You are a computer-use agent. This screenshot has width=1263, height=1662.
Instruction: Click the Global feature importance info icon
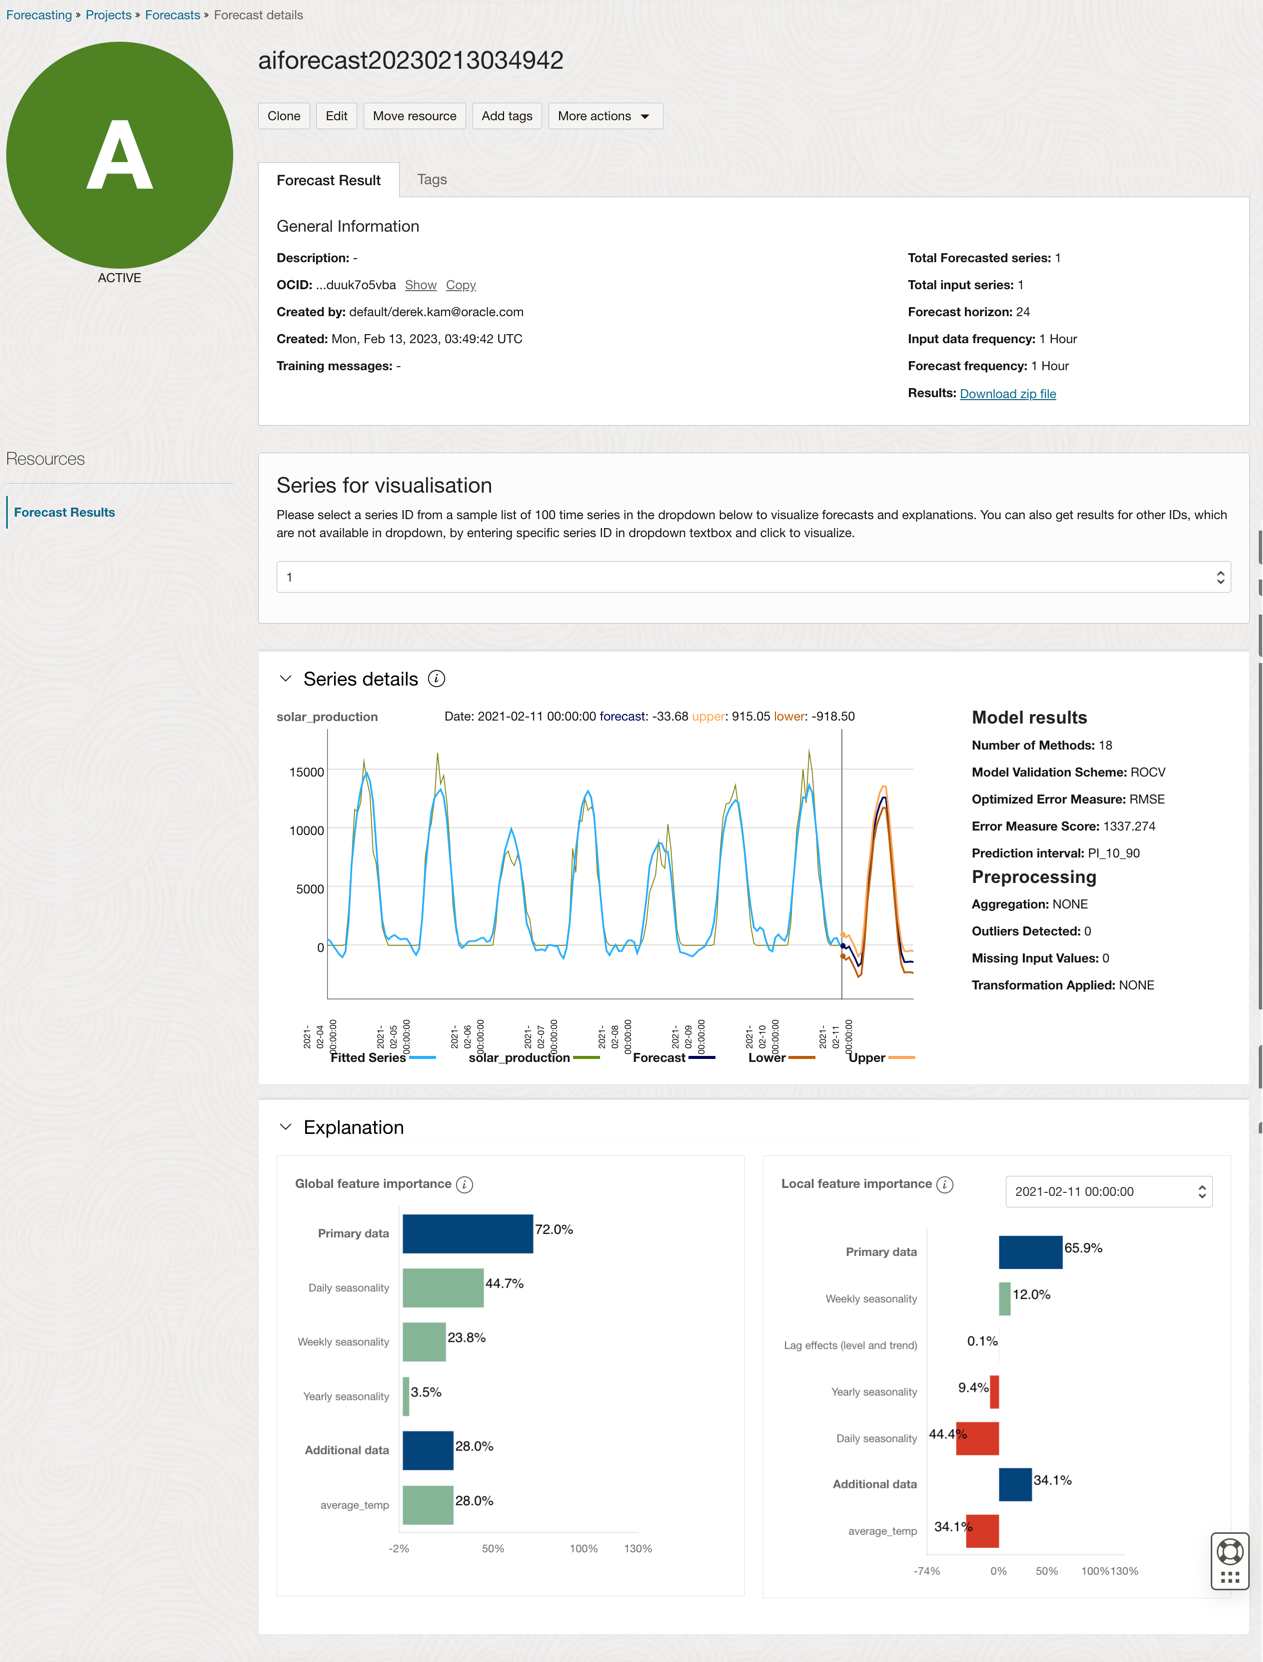pyautogui.click(x=465, y=1184)
